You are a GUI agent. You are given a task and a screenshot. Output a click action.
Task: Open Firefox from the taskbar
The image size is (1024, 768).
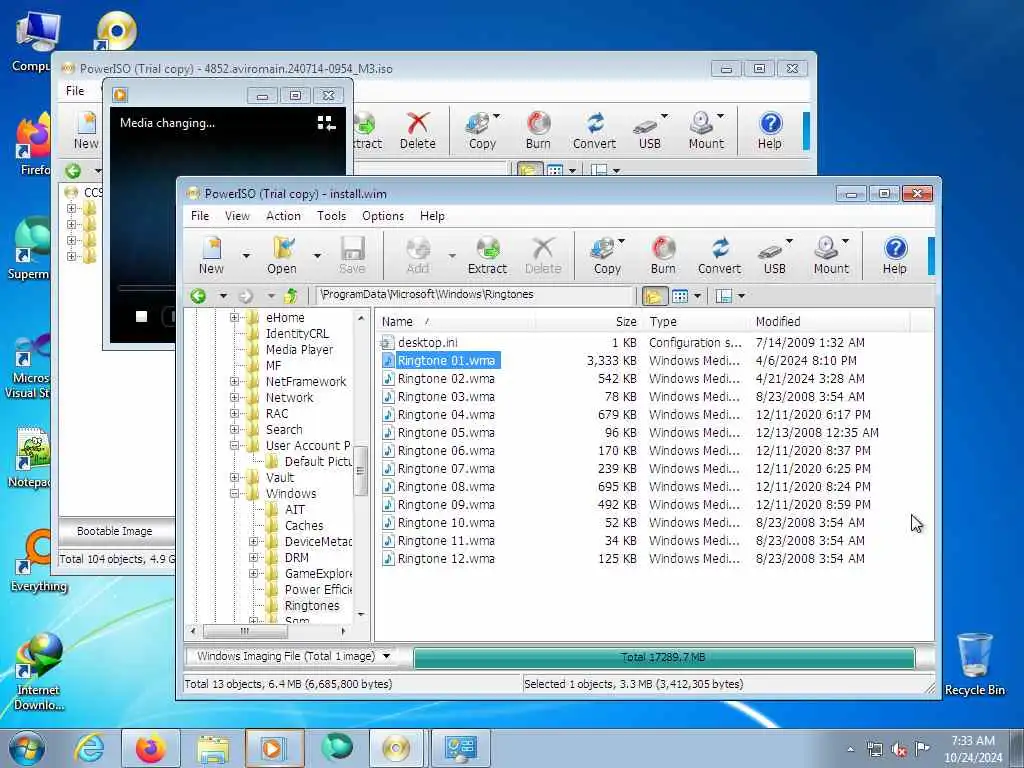(150, 748)
